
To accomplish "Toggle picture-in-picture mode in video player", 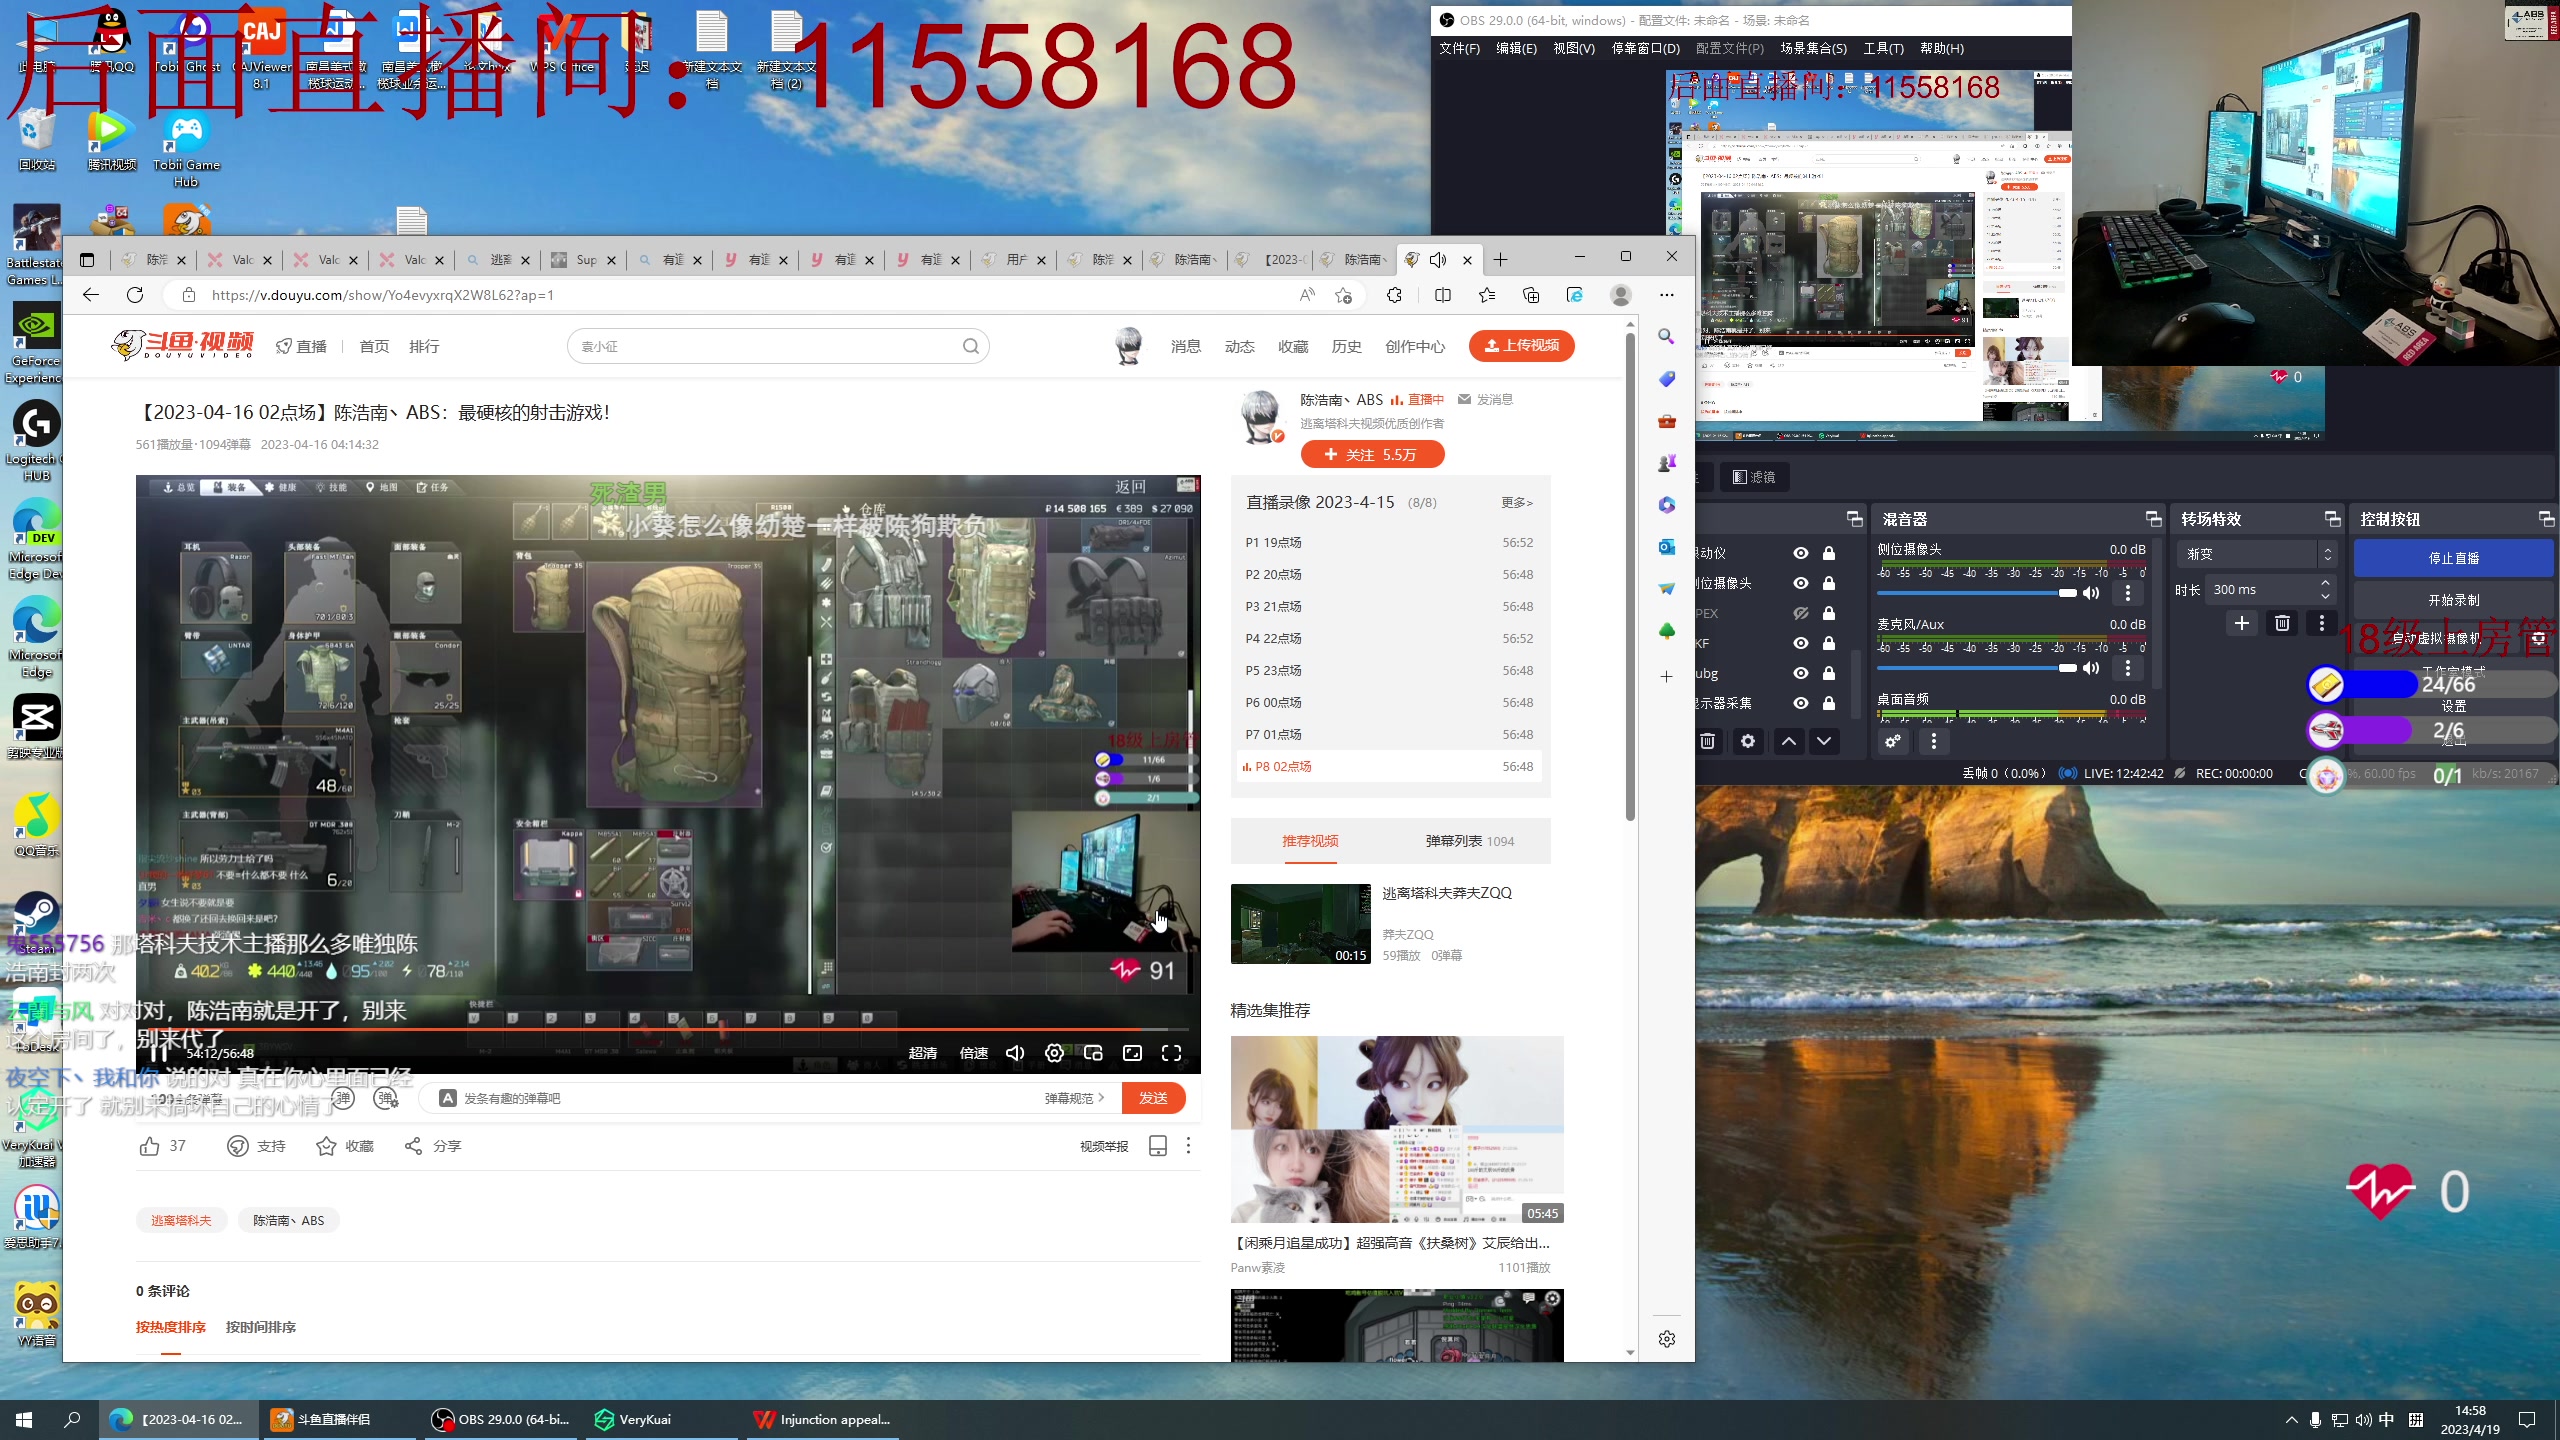I will coord(1093,1053).
